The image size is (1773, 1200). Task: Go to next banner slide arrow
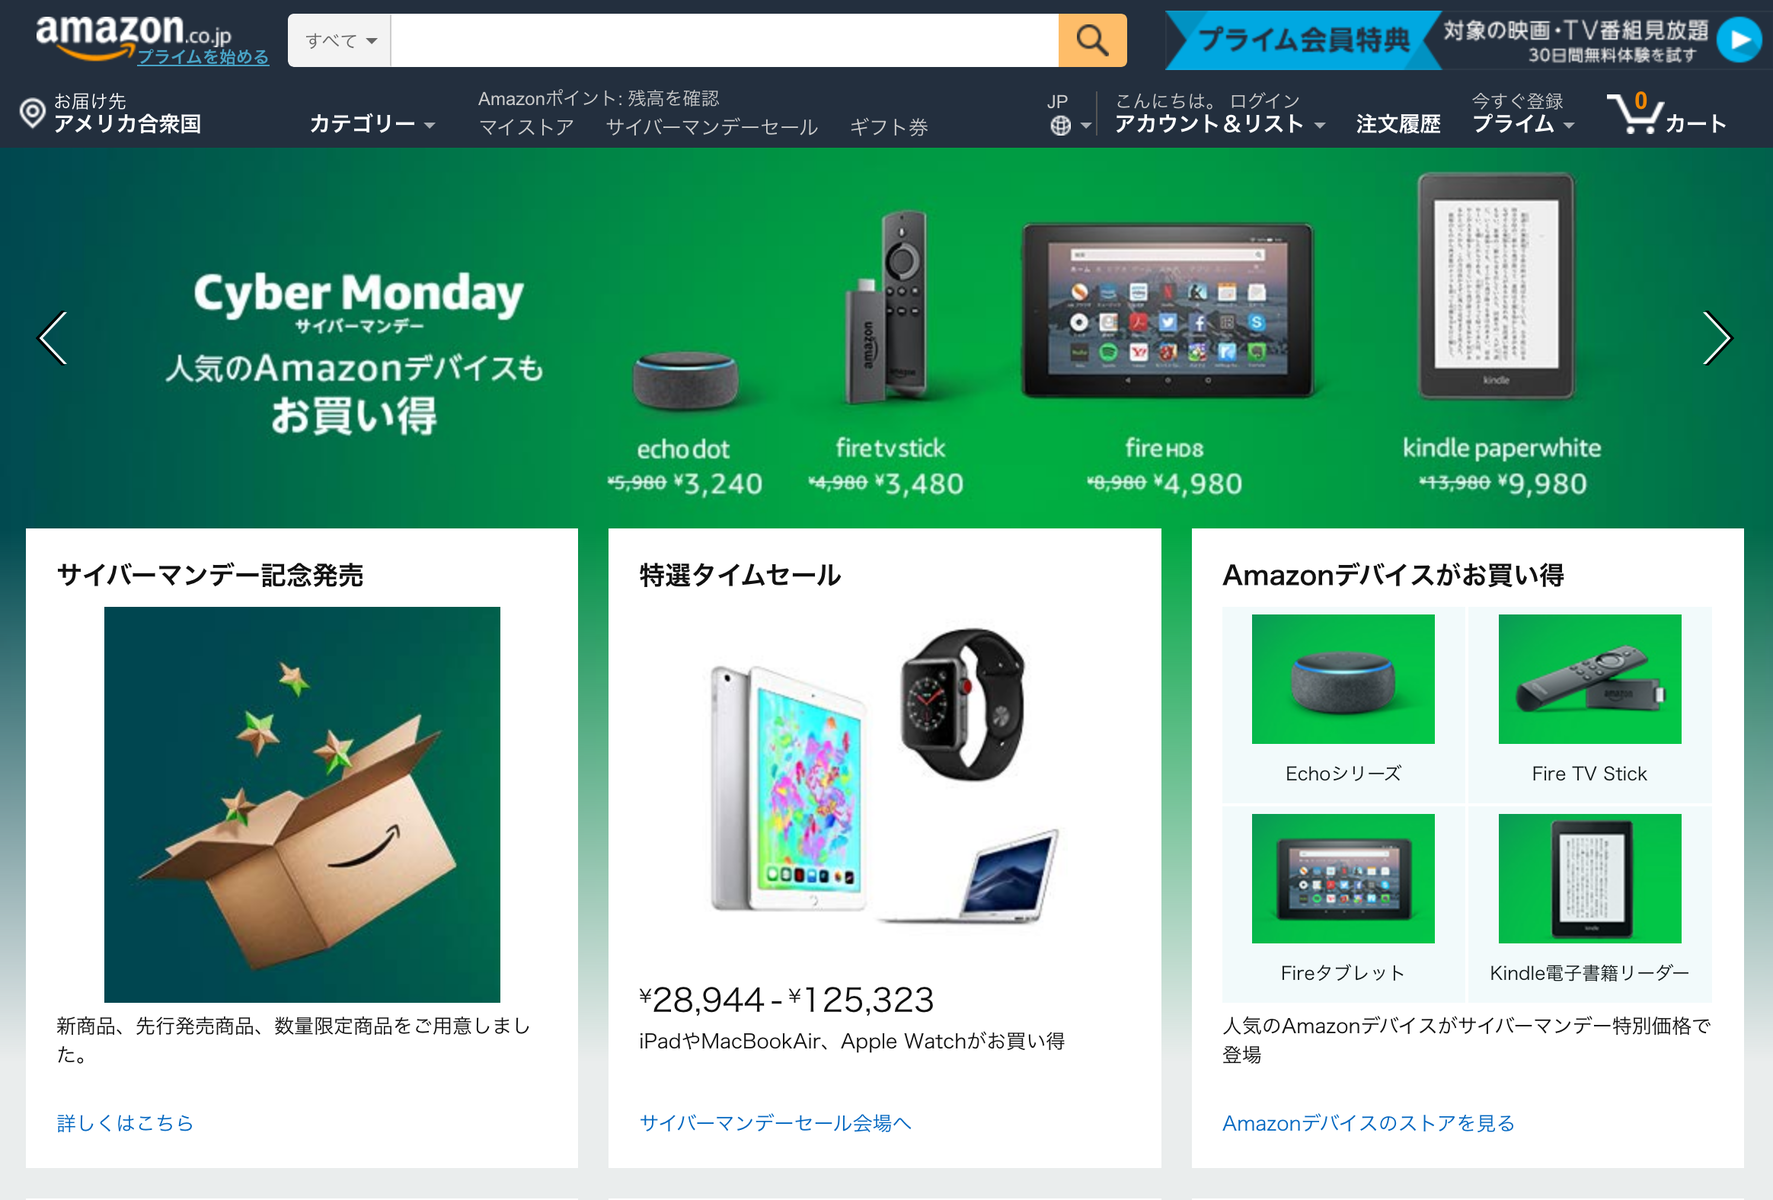(1716, 338)
